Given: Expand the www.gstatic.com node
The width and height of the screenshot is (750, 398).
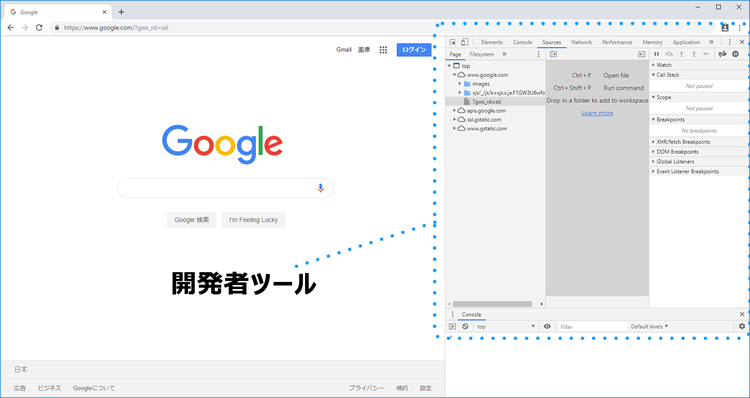Looking at the screenshot, I should coord(454,128).
